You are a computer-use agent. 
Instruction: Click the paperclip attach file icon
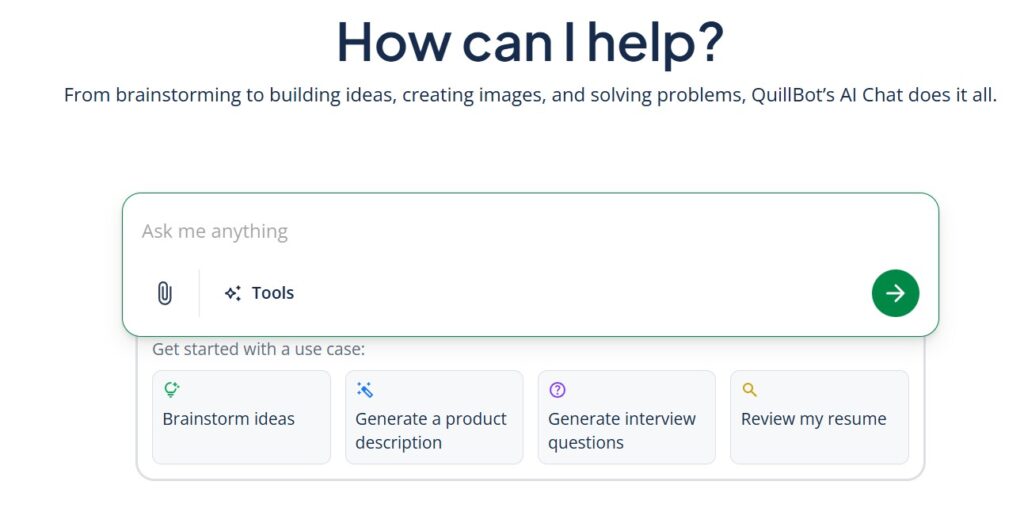tap(165, 293)
